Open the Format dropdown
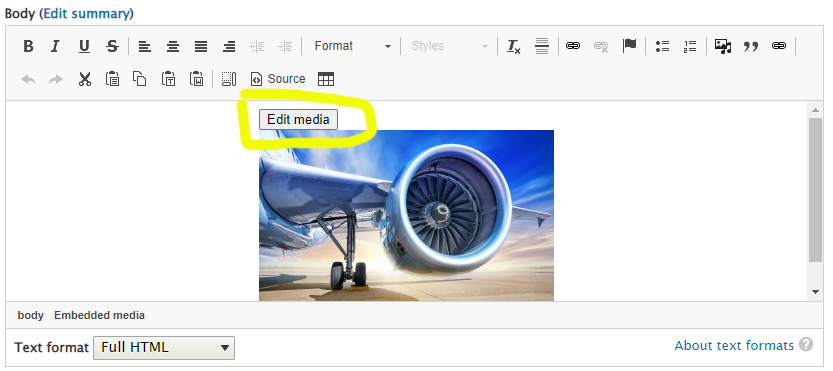This screenshot has width=833, height=371. click(352, 46)
